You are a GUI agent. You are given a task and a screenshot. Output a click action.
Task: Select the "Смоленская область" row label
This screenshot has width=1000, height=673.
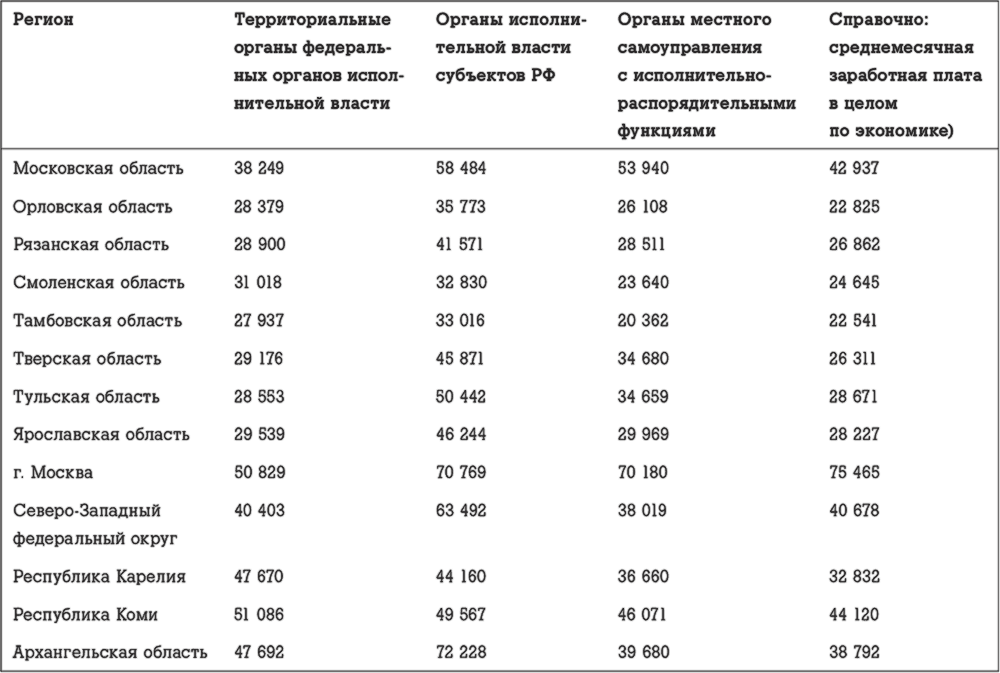click(99, 283)
